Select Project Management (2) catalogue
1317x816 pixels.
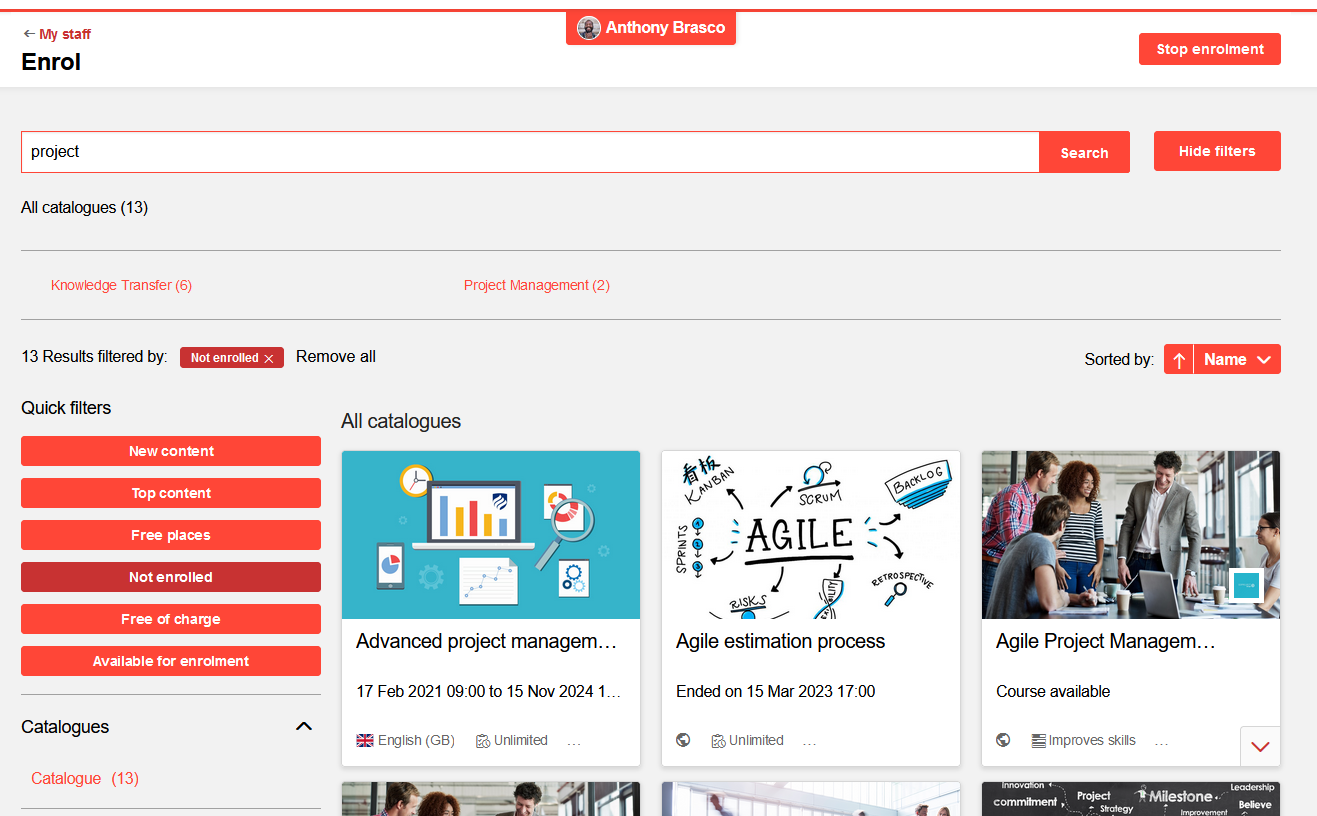click(x=537, y=285)
